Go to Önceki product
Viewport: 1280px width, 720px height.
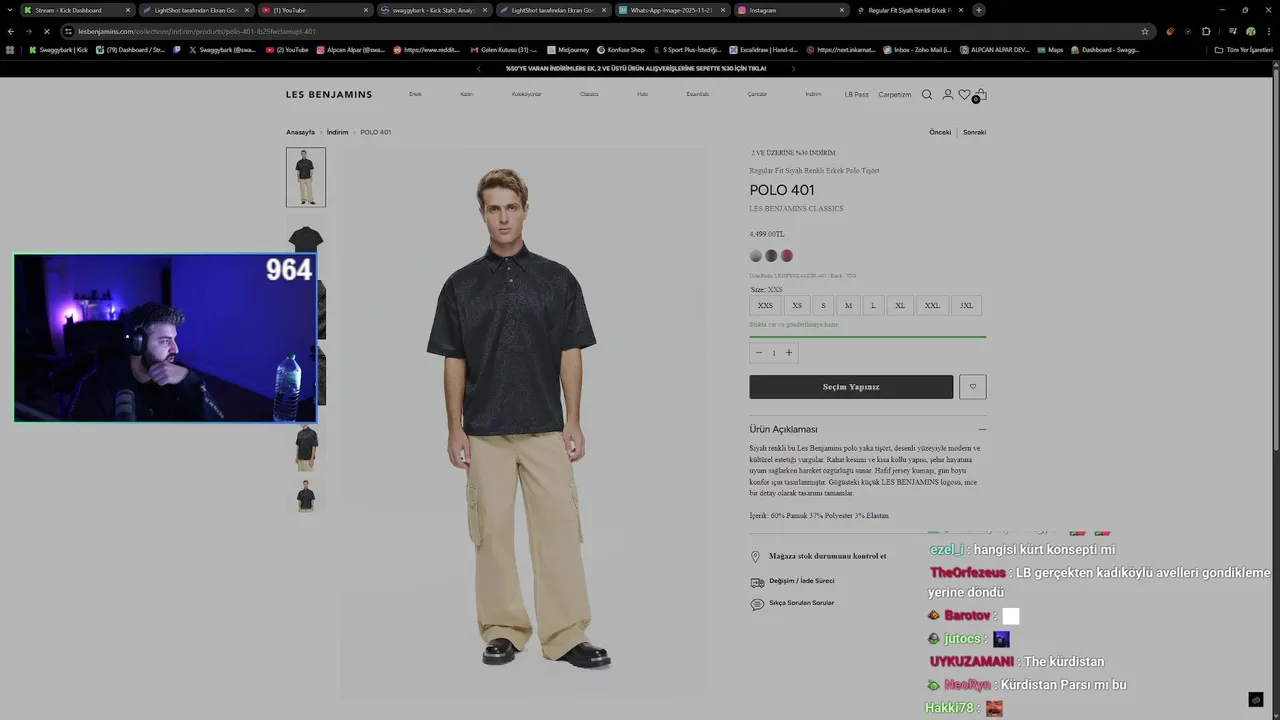[x=940, y=132]
